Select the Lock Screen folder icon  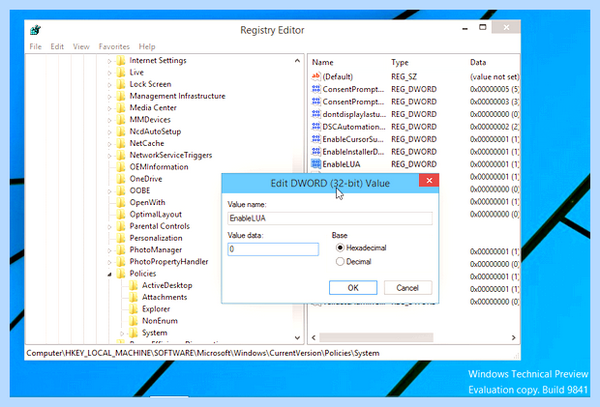coord(121,84)
